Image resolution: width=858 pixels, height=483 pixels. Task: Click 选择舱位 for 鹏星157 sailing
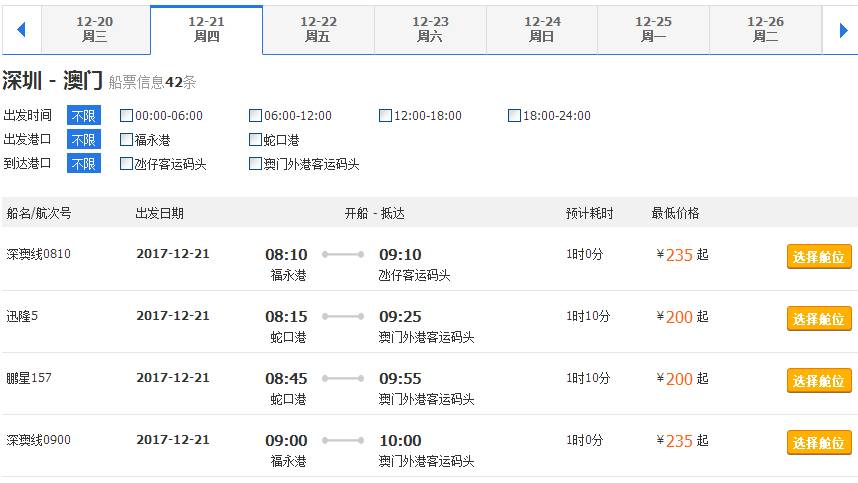pyautogui.click(x=819, y=381)
